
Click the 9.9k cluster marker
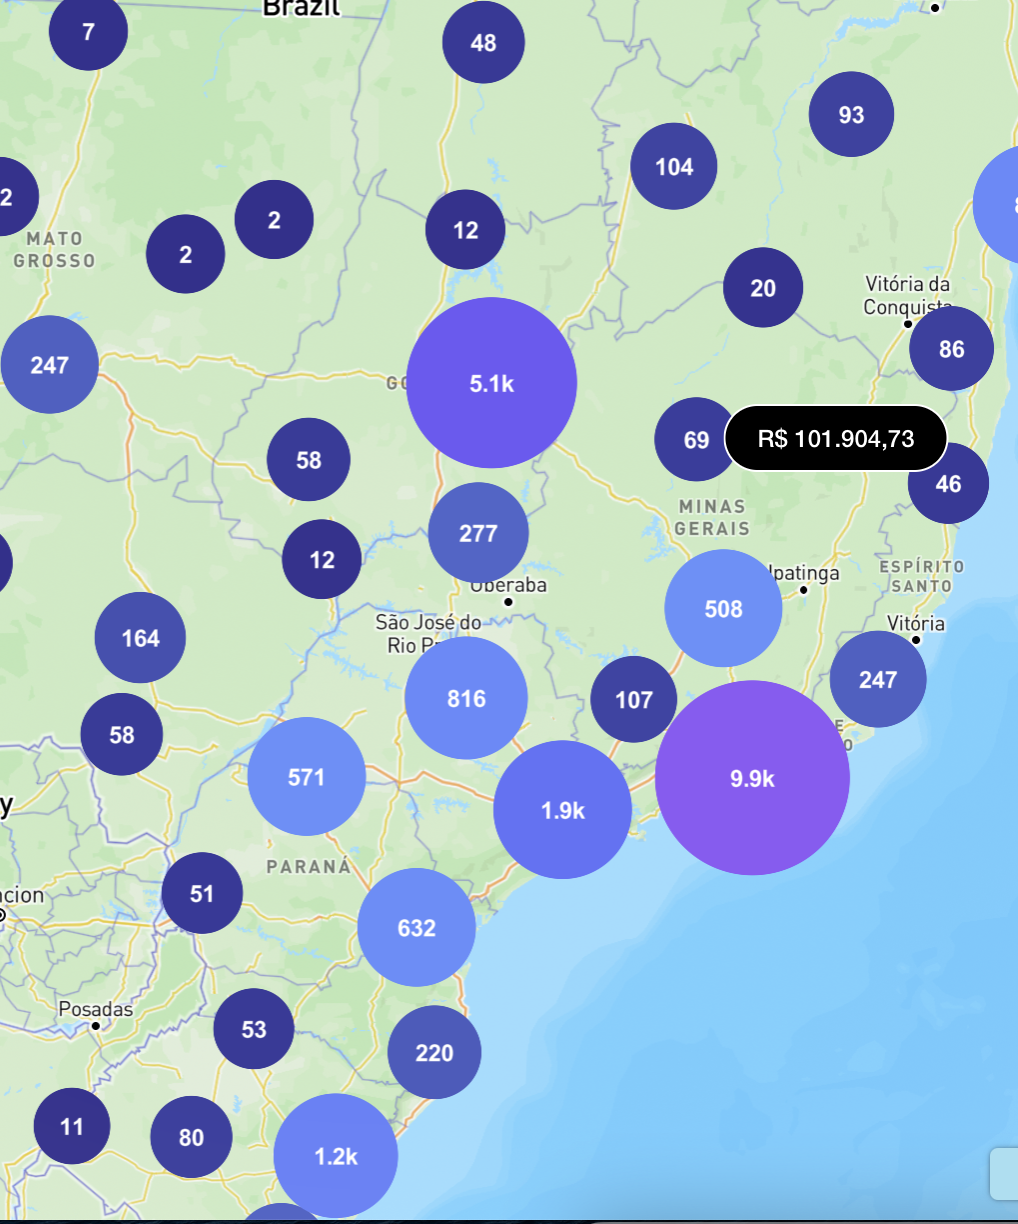pyautogui.click(x=752, y=778)
